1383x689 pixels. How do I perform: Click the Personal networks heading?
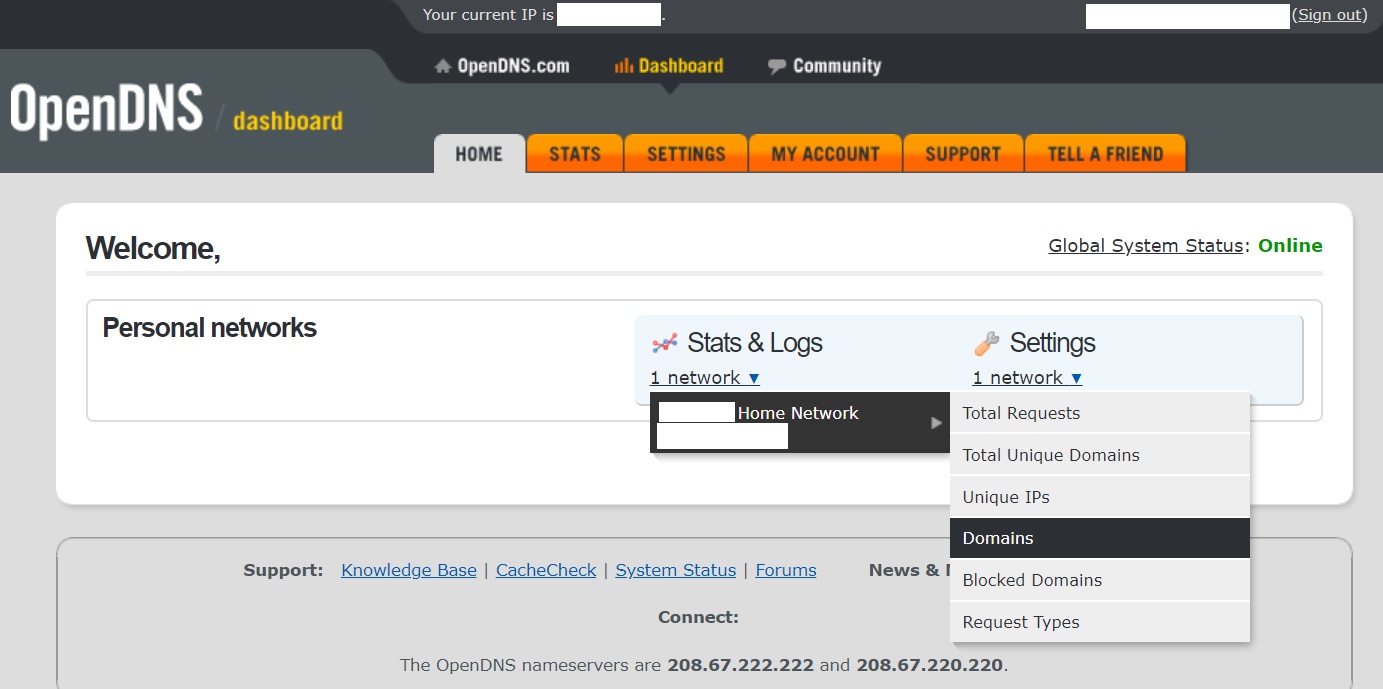(210, 328)
